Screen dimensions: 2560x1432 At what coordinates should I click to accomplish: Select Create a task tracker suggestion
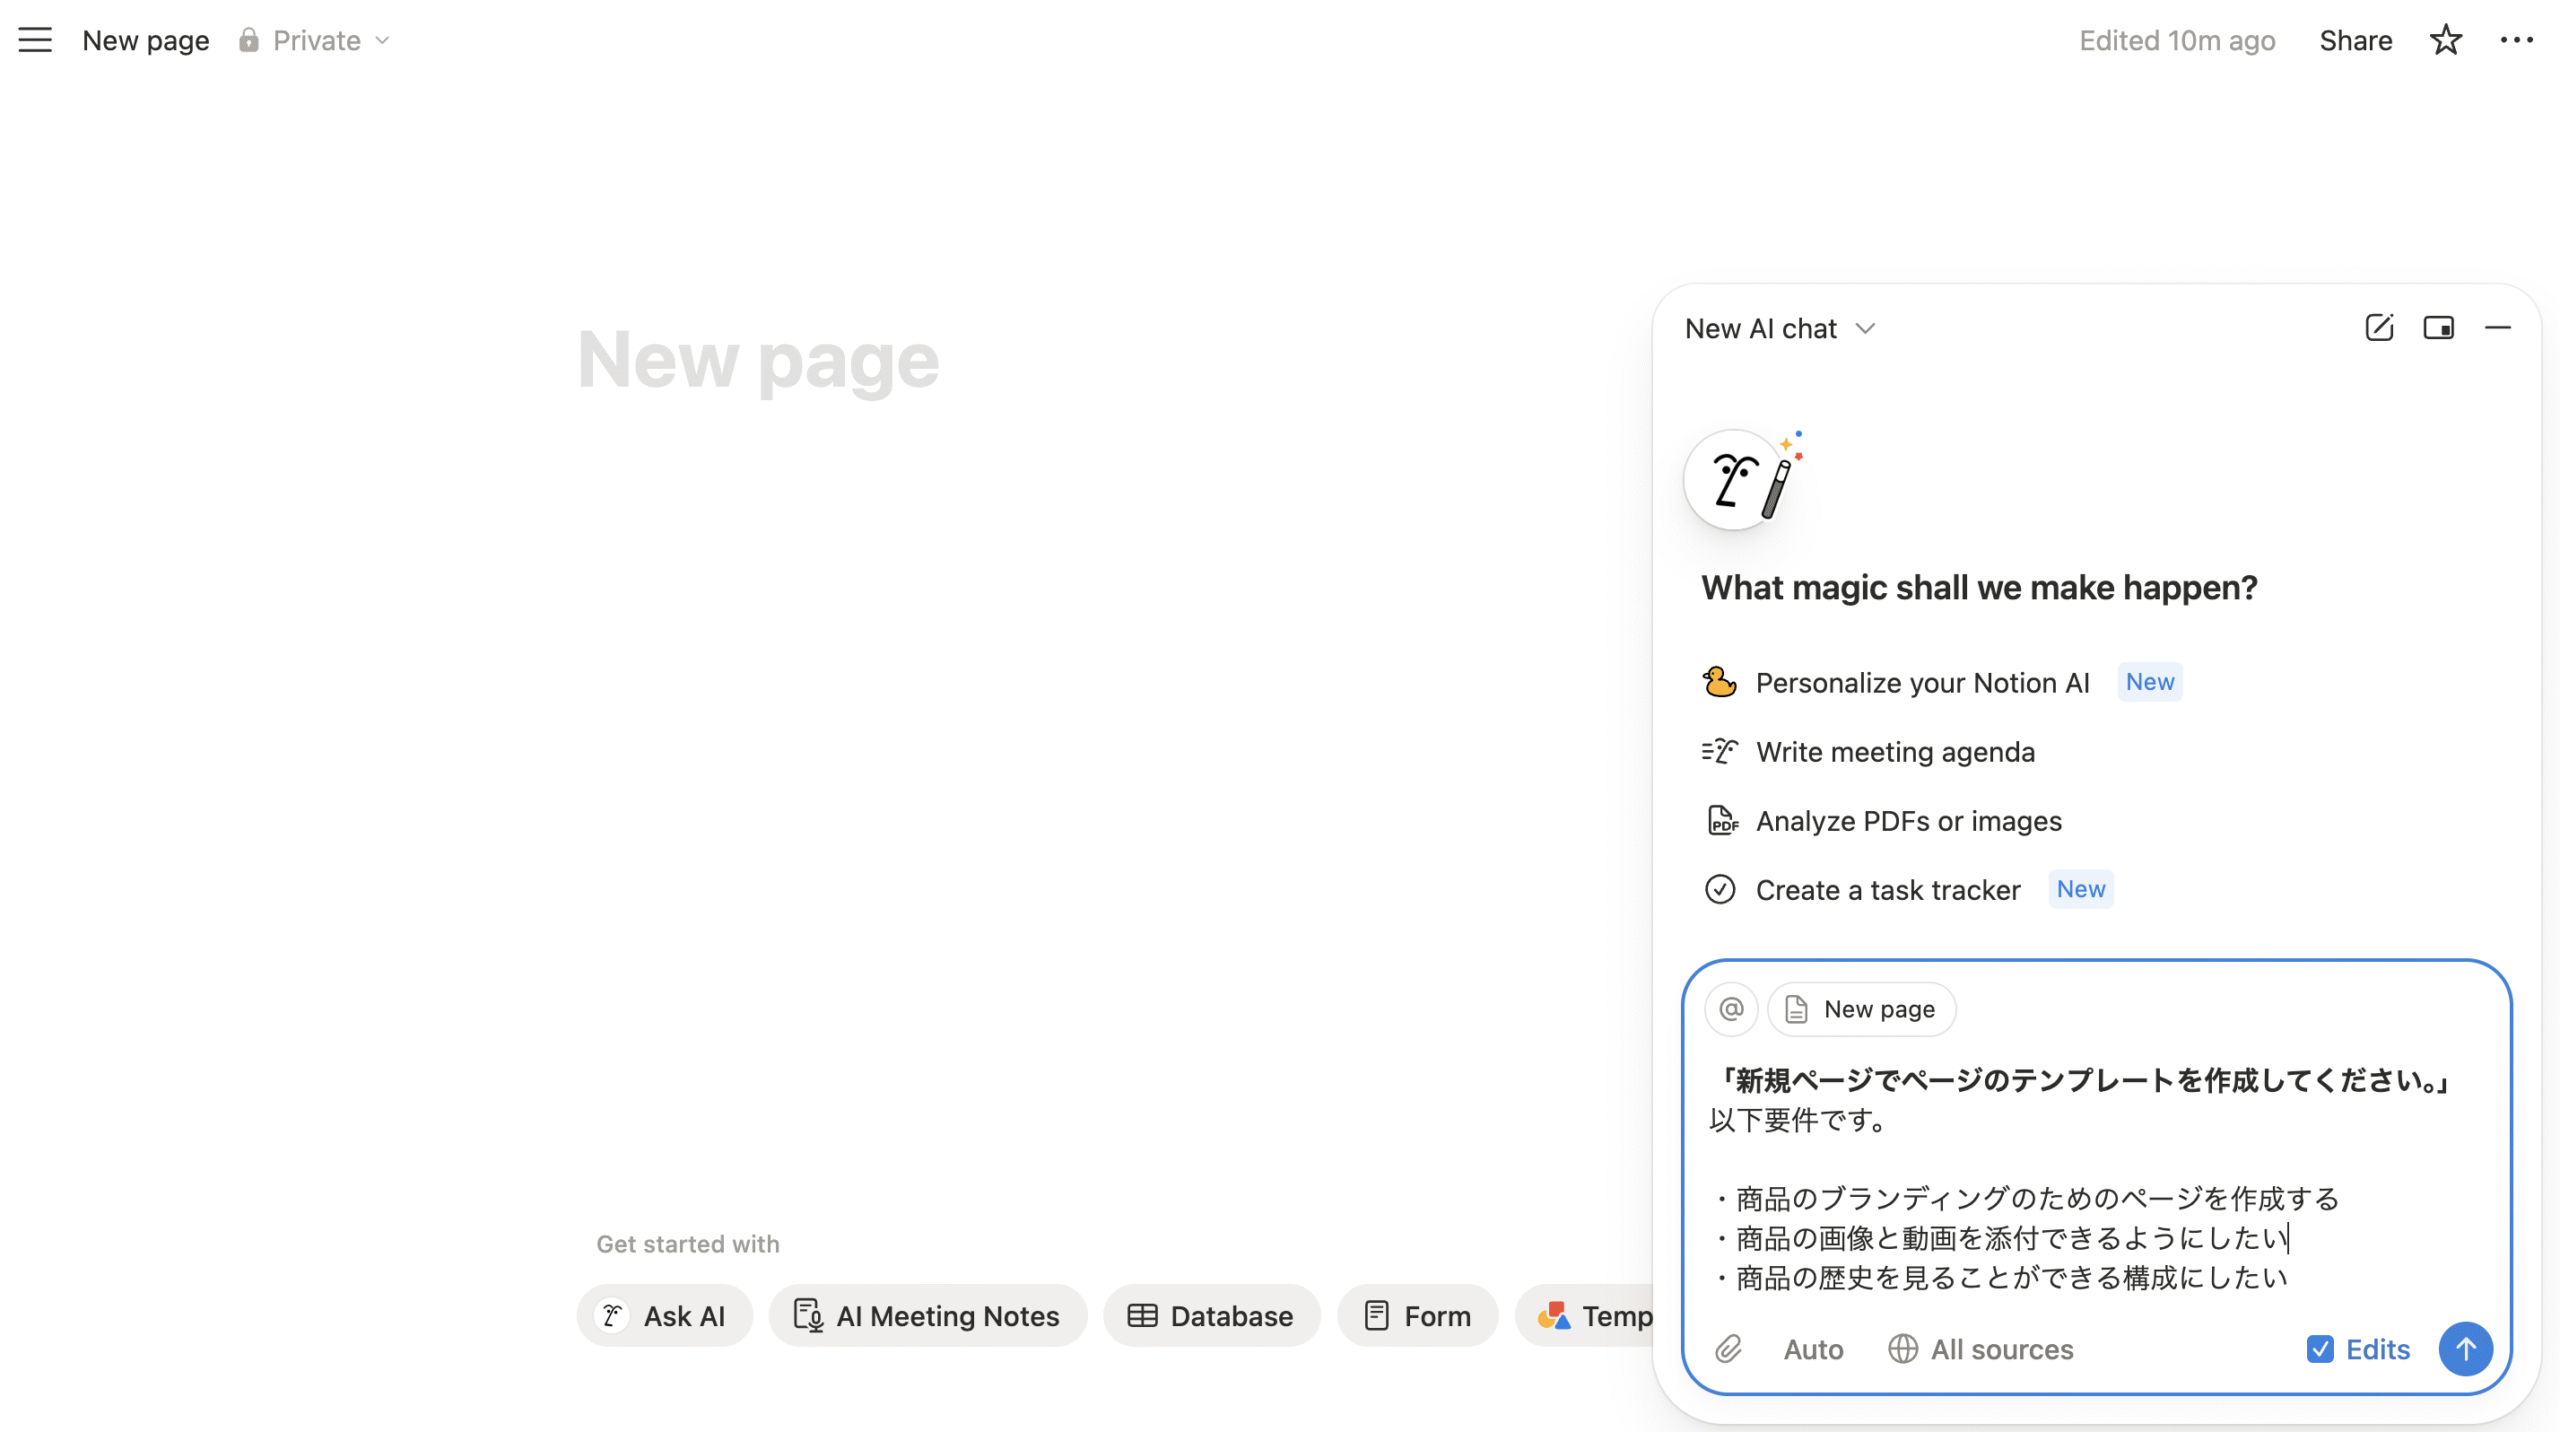(1887, 890)
